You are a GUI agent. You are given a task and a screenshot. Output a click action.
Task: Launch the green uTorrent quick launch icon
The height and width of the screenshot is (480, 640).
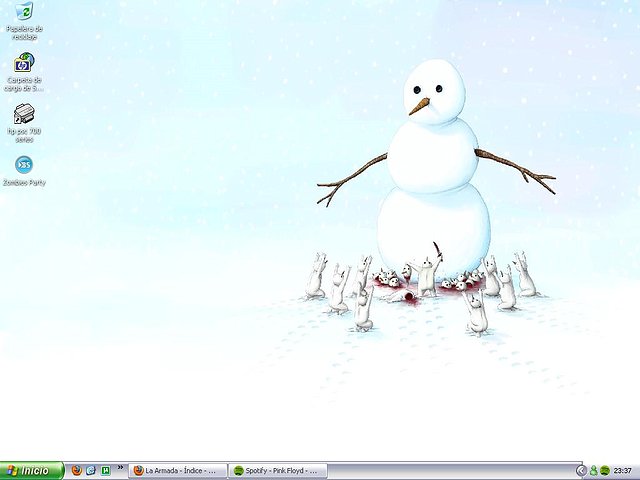(106, 471)
